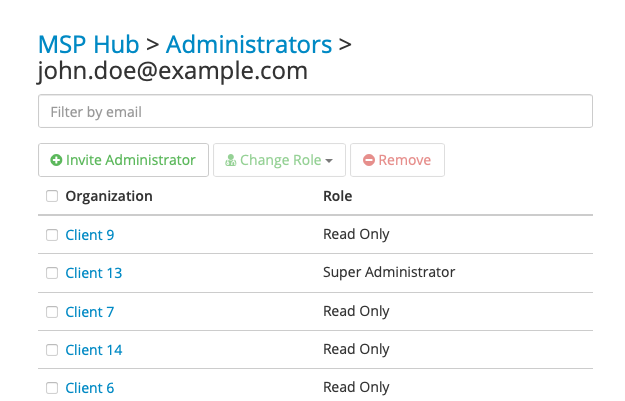Open the Client 7 organization link
The height and width of the screenshot is (401, 625).
(x=90, y=312)
